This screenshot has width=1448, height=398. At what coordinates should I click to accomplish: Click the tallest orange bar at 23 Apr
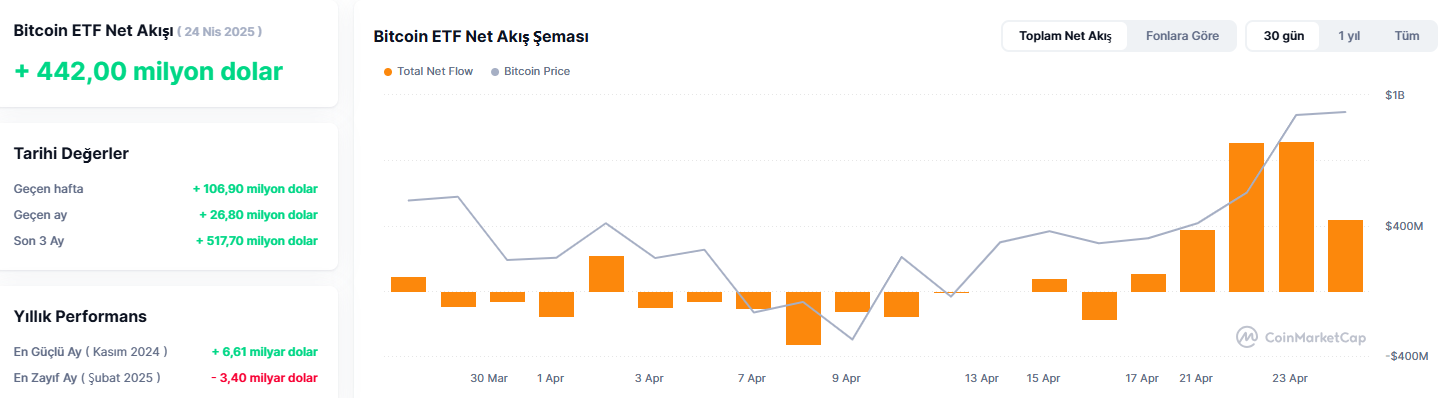click(1296, 217)
